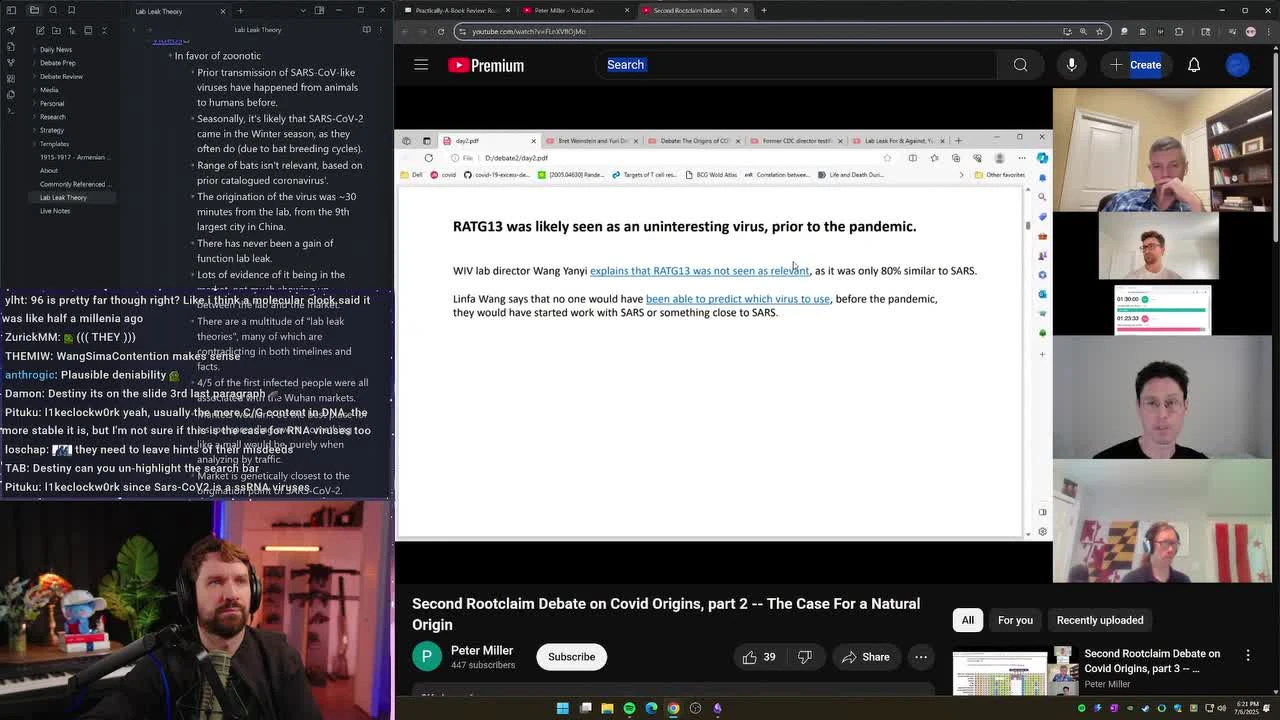Open the Obsidian bookmarks panel
Viewport: 1280px width, 720px height.
[72, 10]
